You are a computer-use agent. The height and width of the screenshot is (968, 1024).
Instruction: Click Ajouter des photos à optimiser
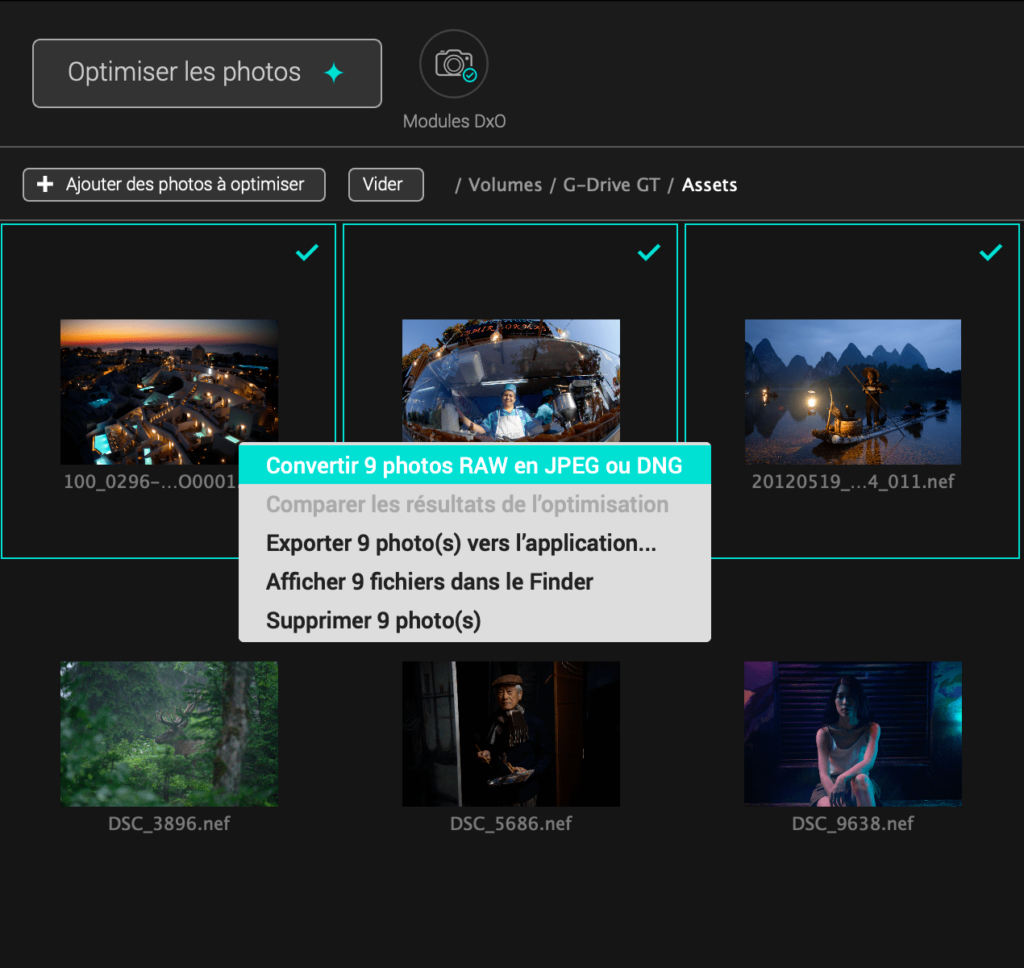point(174,185)
